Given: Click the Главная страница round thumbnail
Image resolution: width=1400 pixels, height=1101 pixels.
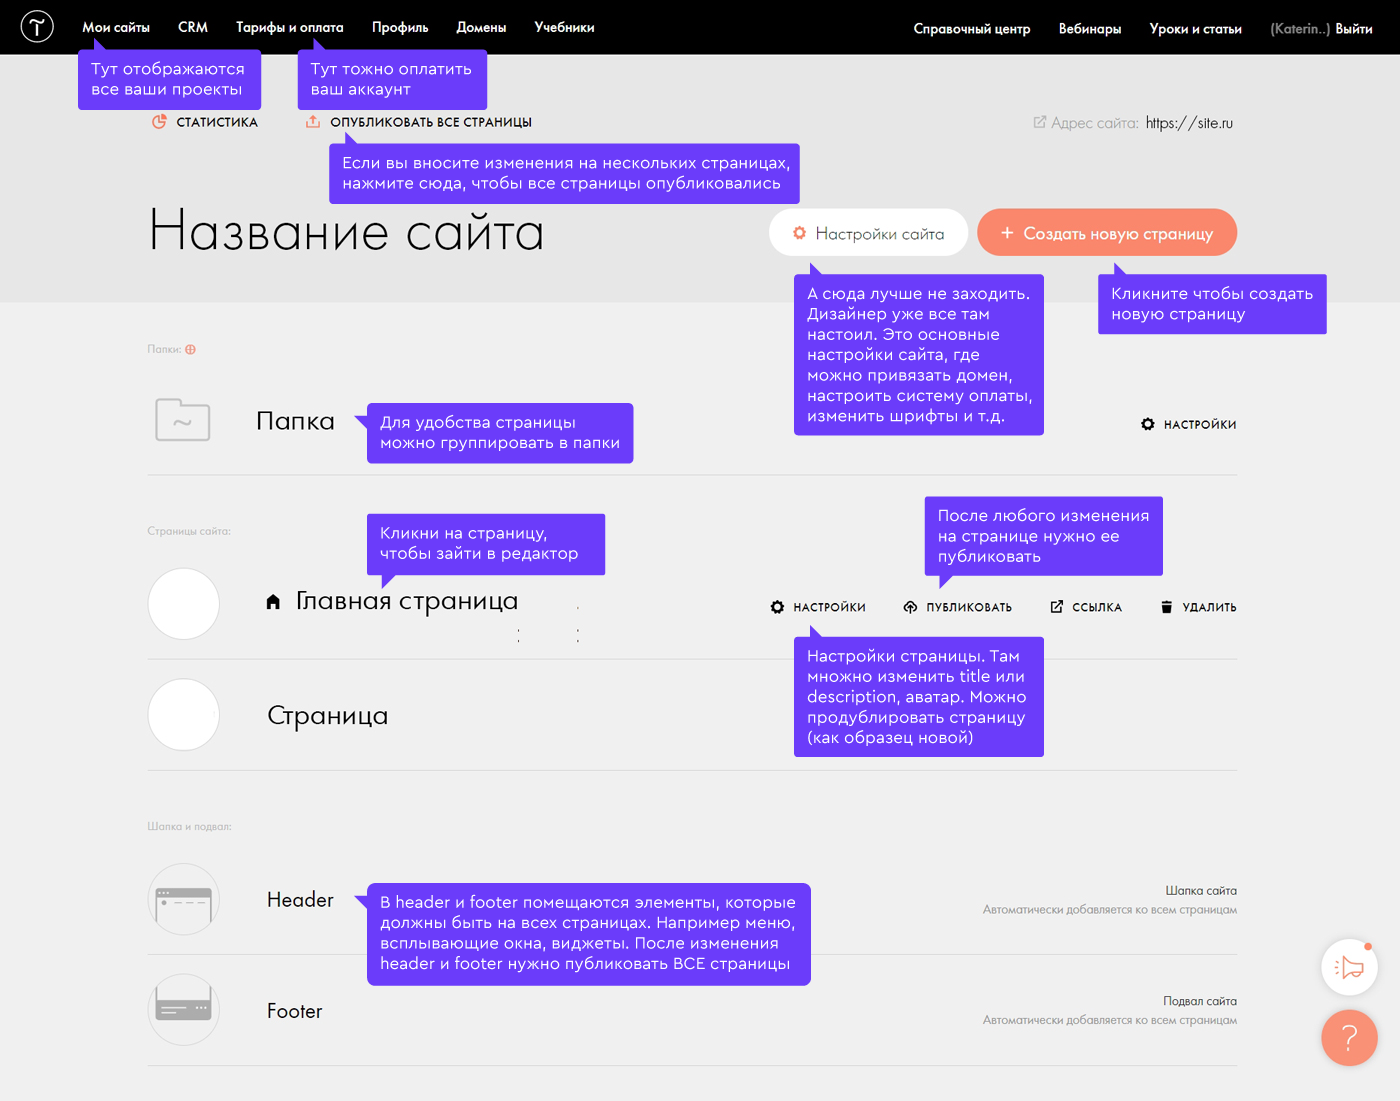Looking at the screenshot, I should coord(184,604).
